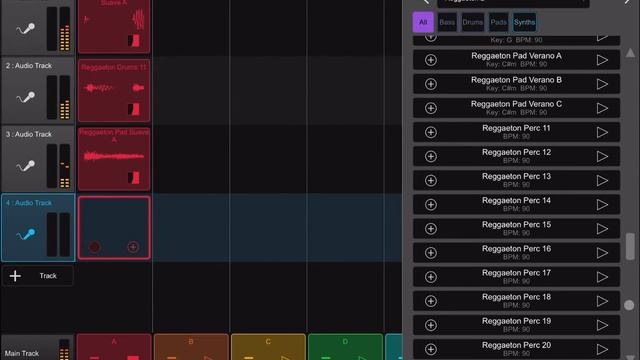The width and height of the screenshot is (640, 360).
Task: Add Reggaeton Pad Verano C loop
Action: pos(431,108)
